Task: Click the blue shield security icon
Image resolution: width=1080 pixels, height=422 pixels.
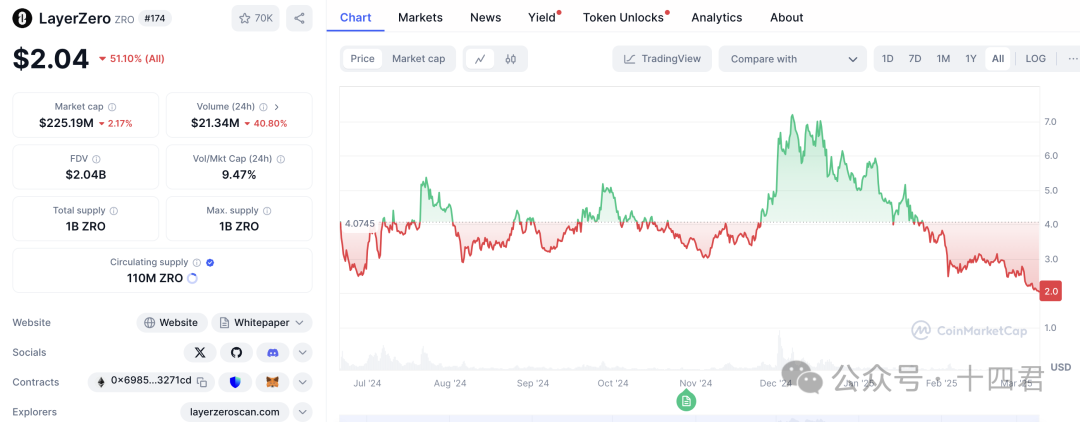Action: tap(235, 382)
